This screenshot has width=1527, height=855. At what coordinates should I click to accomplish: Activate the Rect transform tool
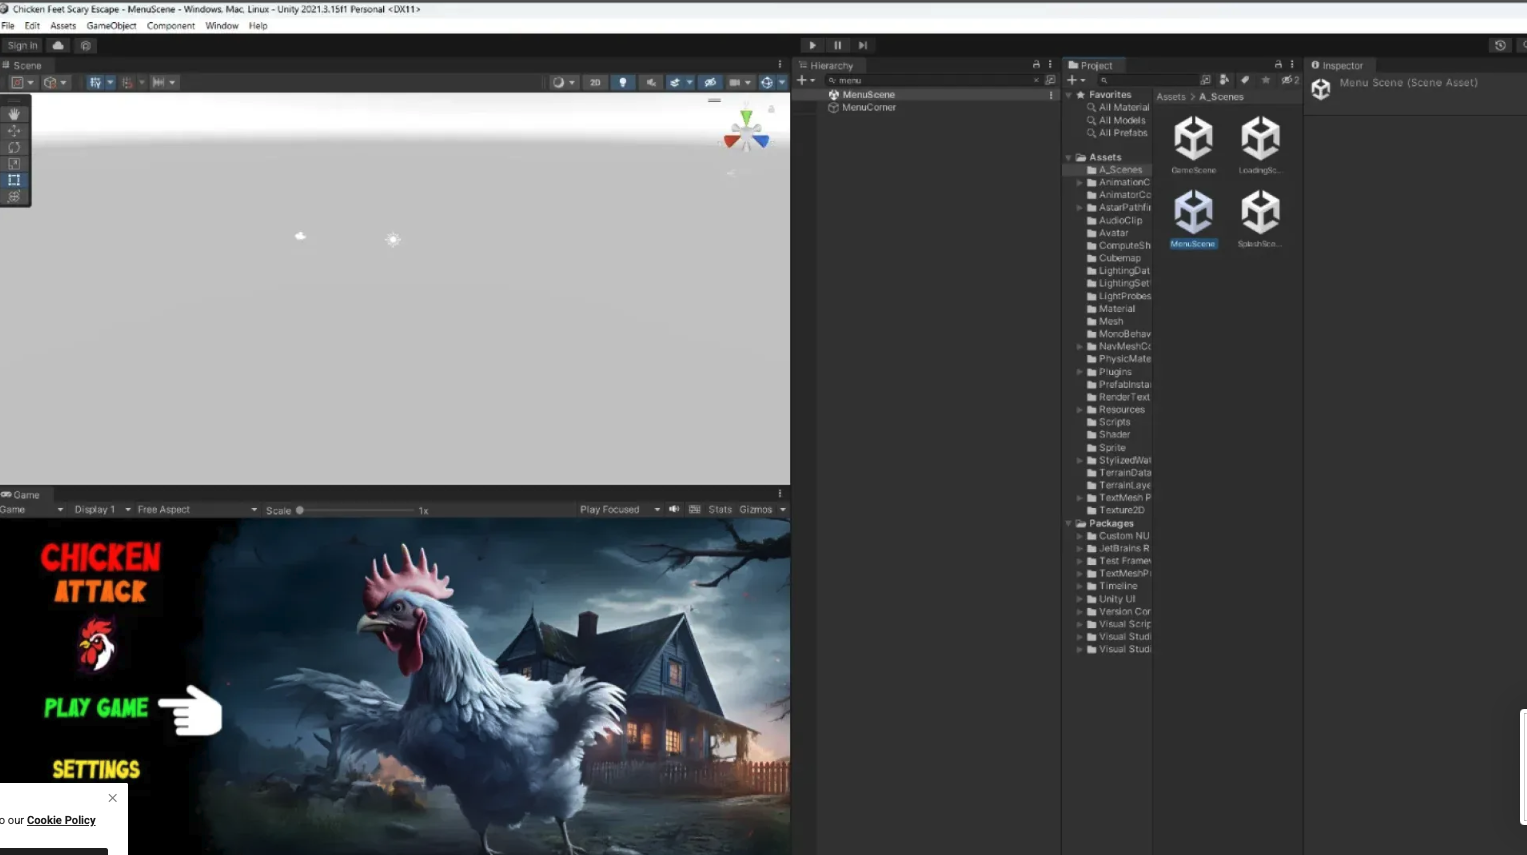point(14,180)
